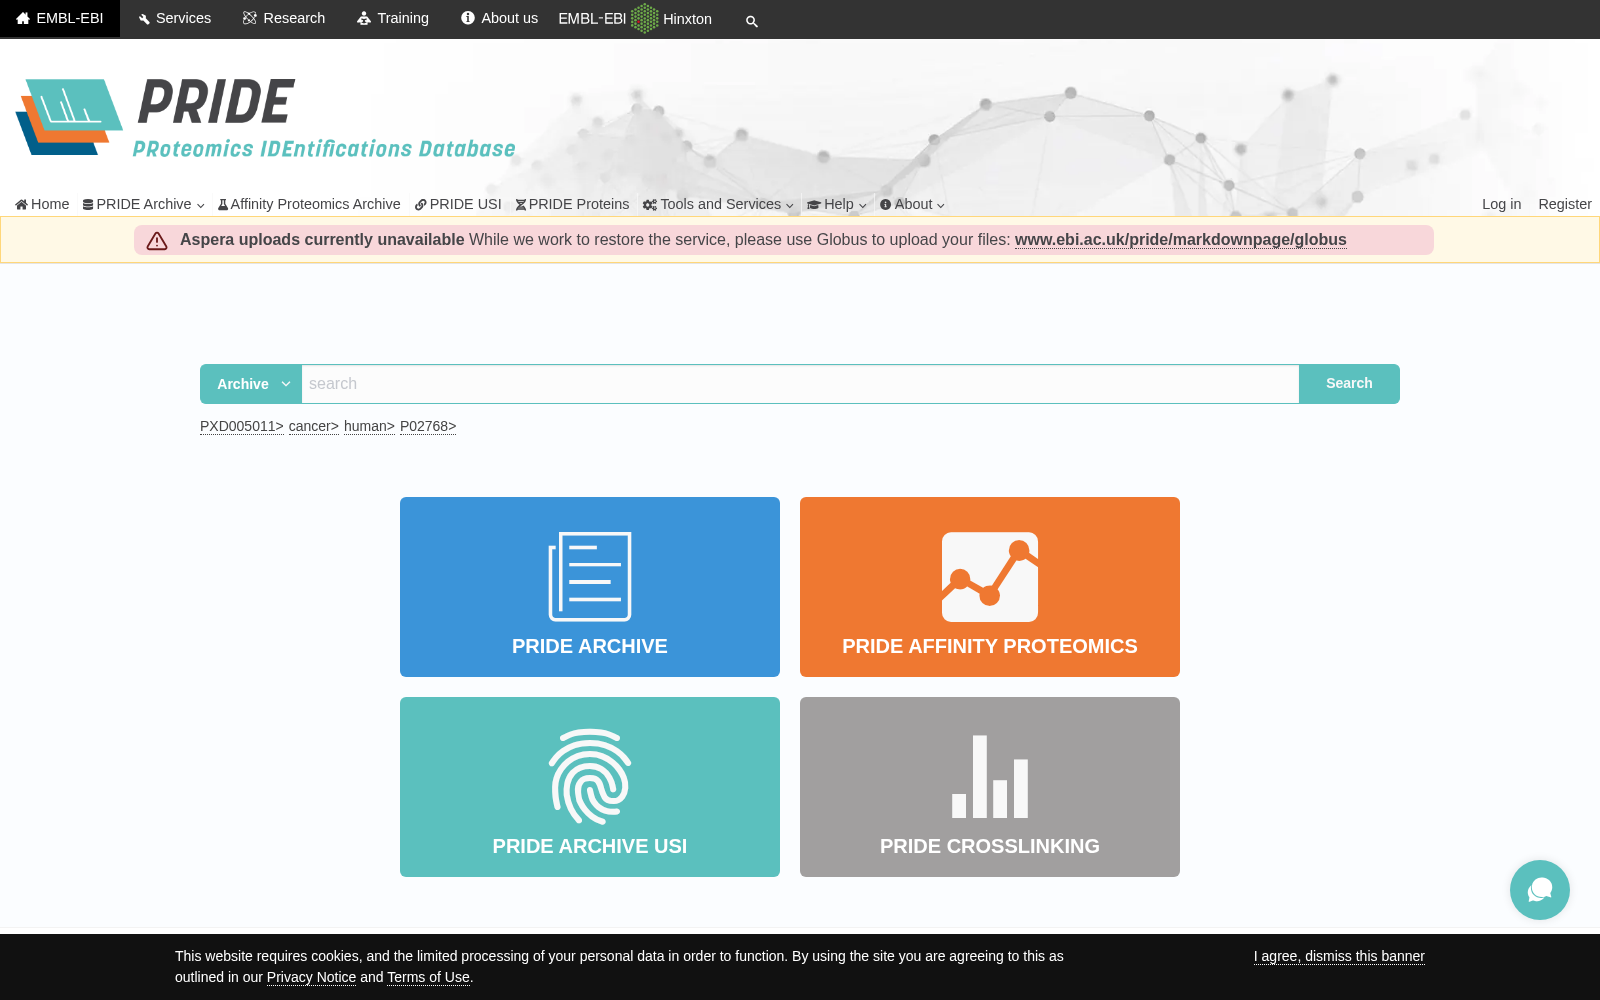Select the human example query
The image size is (1600, 1000).
[x=370, y=426]
